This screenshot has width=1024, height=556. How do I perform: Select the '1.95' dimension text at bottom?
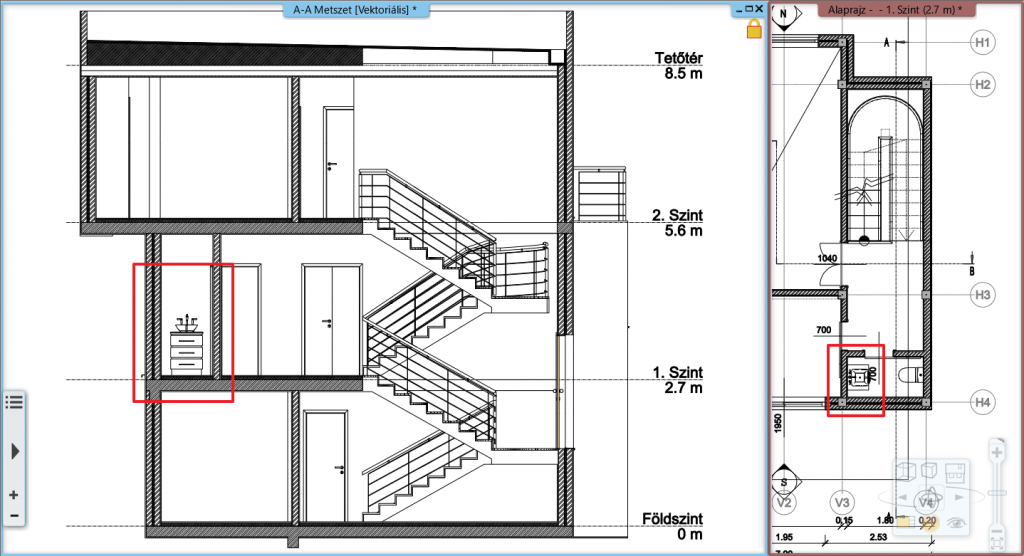(x=784, y=537)
